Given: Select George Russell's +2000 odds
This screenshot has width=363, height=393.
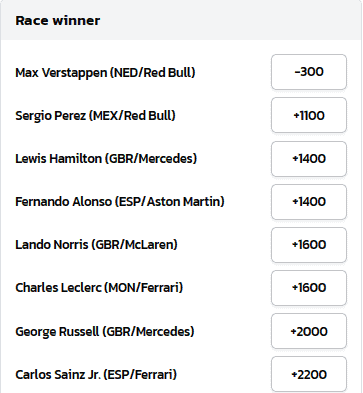Looking at the screenshot, I should click(x=309, y=331).
